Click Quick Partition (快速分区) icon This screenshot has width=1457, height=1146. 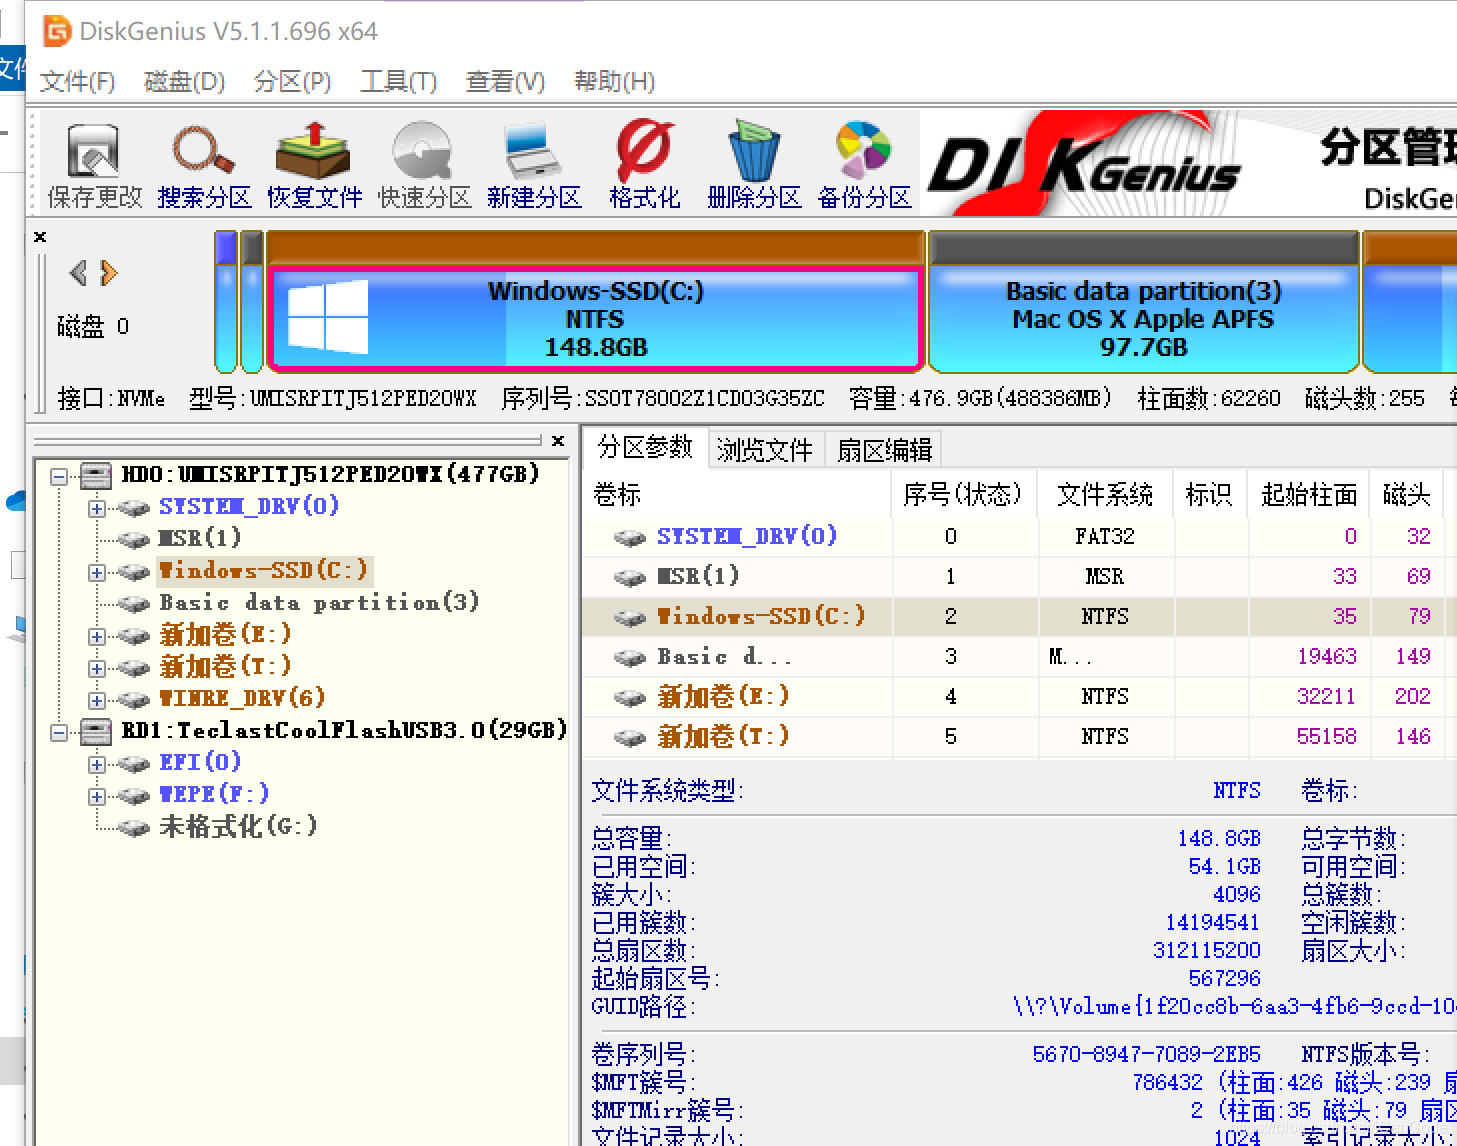click(424, 166)
